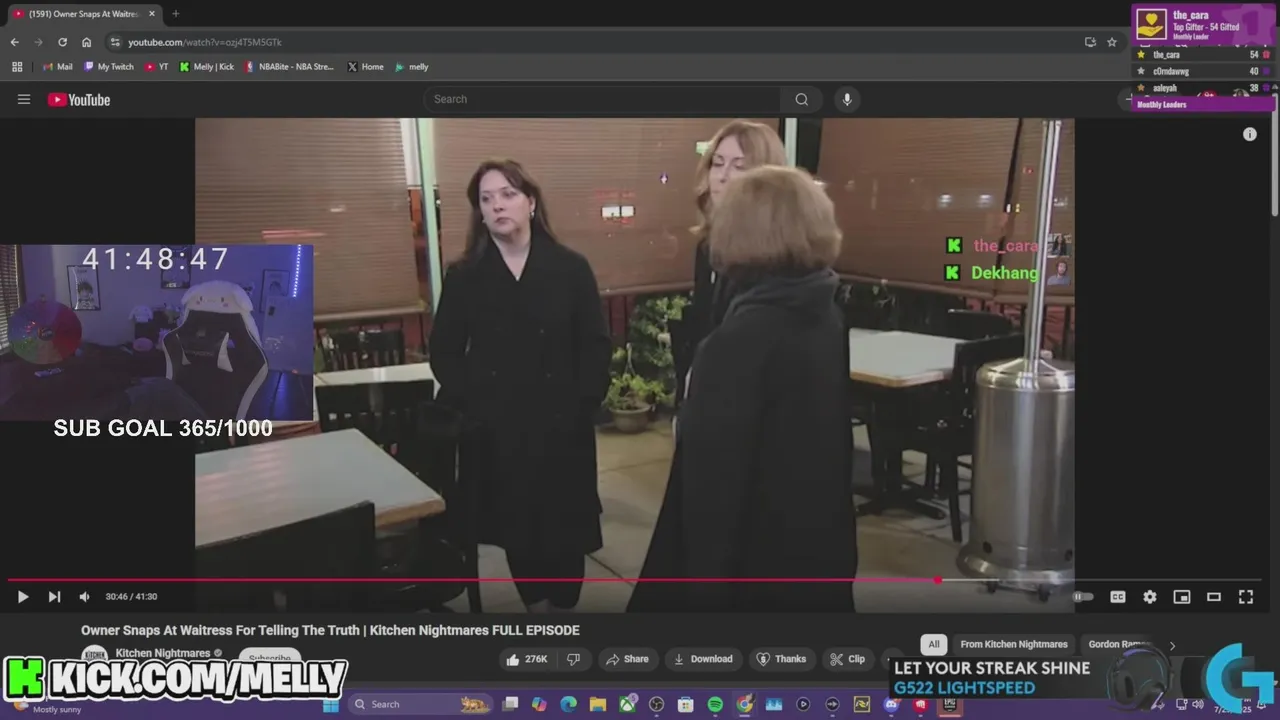
Task: Download the video
Action: click(x=703, y=659)
